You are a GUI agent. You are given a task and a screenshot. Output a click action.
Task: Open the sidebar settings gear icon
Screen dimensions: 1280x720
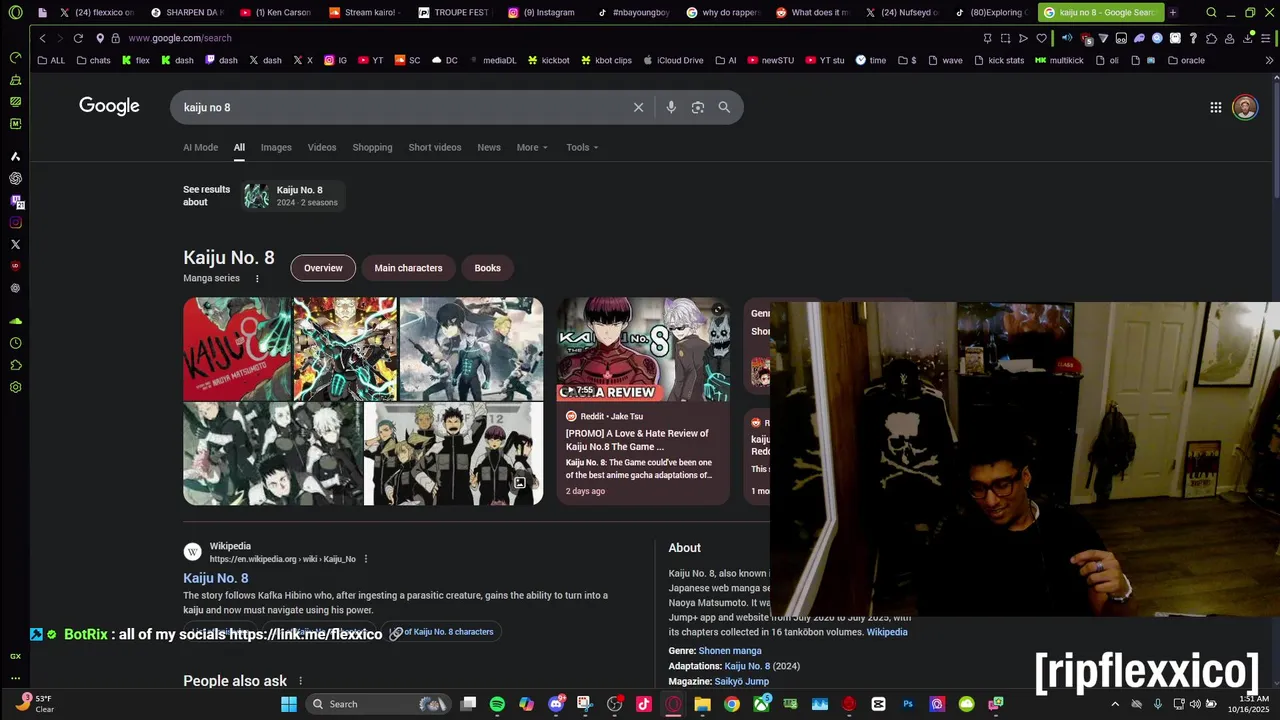pyautogui.click(x=15, y=387)
